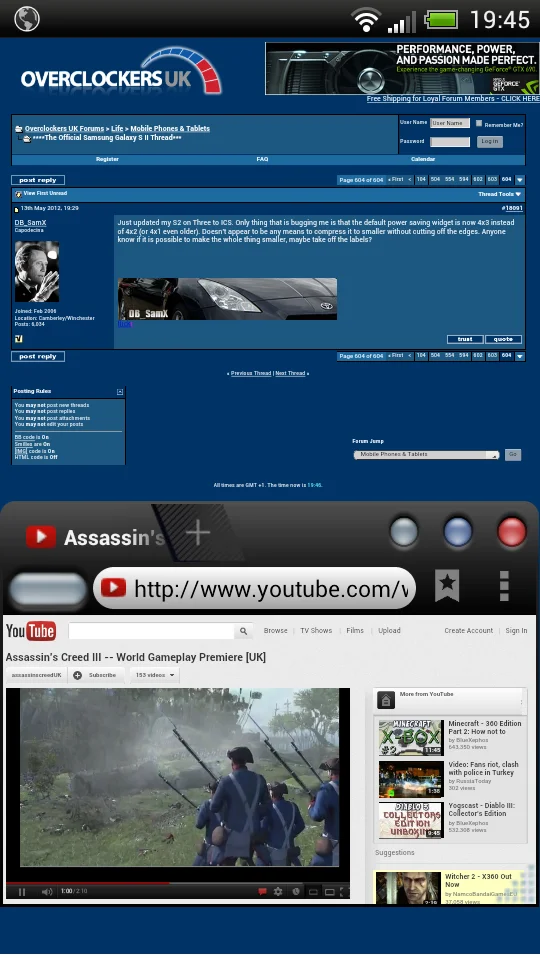Click the forum Password input field
The image size is (540, 960).
pos(450,141)
